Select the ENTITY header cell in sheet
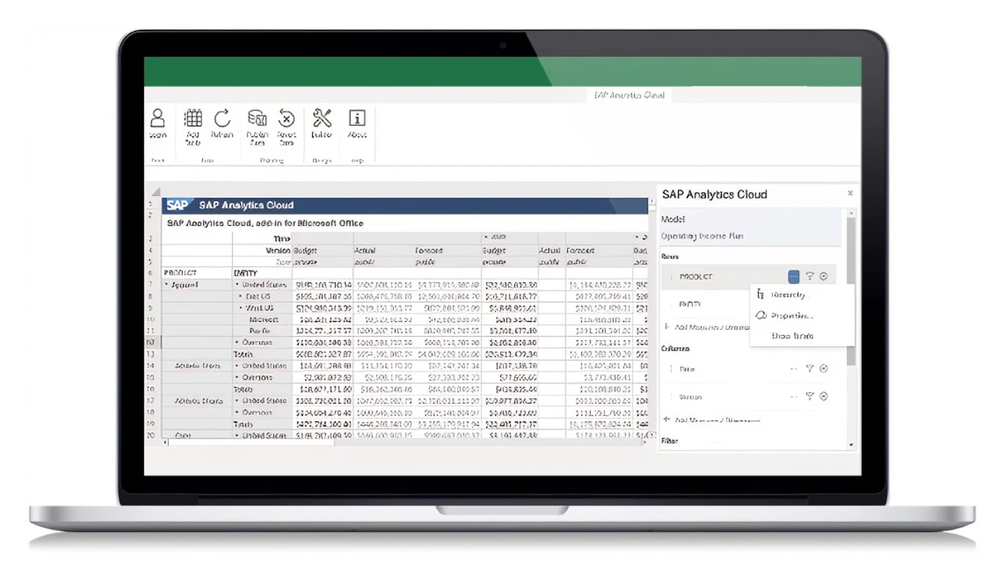 (x=262, y=273)
